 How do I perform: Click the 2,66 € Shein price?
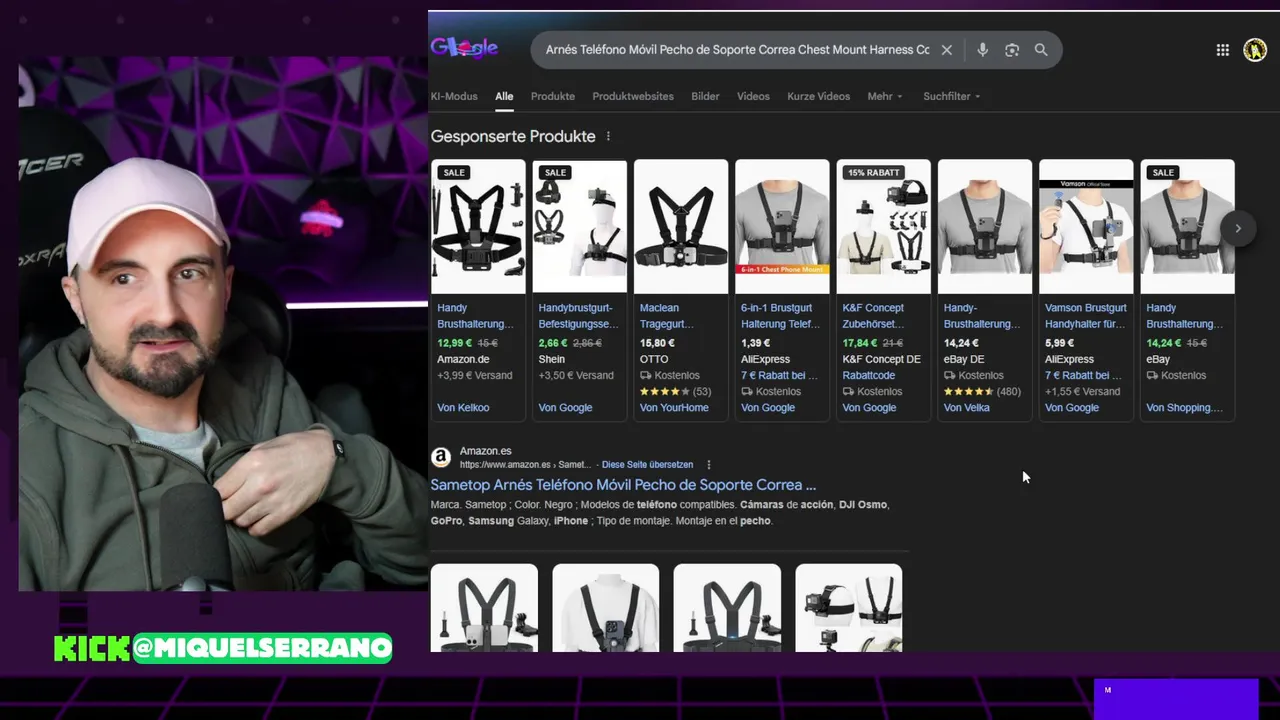[553, 343]
